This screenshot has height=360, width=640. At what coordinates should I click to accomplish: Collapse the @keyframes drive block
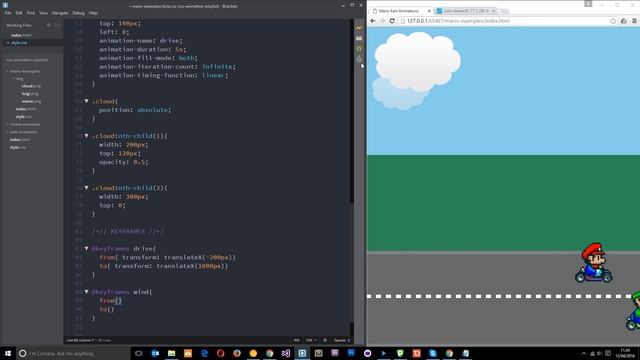tap(86, 248)
